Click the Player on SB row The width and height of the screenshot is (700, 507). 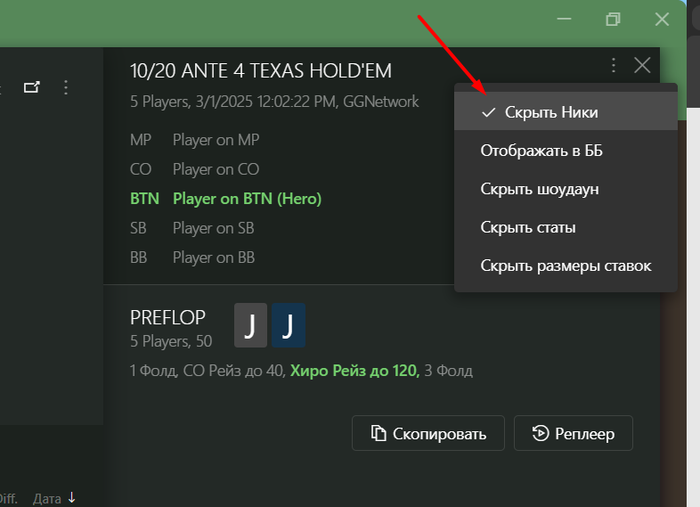click(x=213, y=228)
